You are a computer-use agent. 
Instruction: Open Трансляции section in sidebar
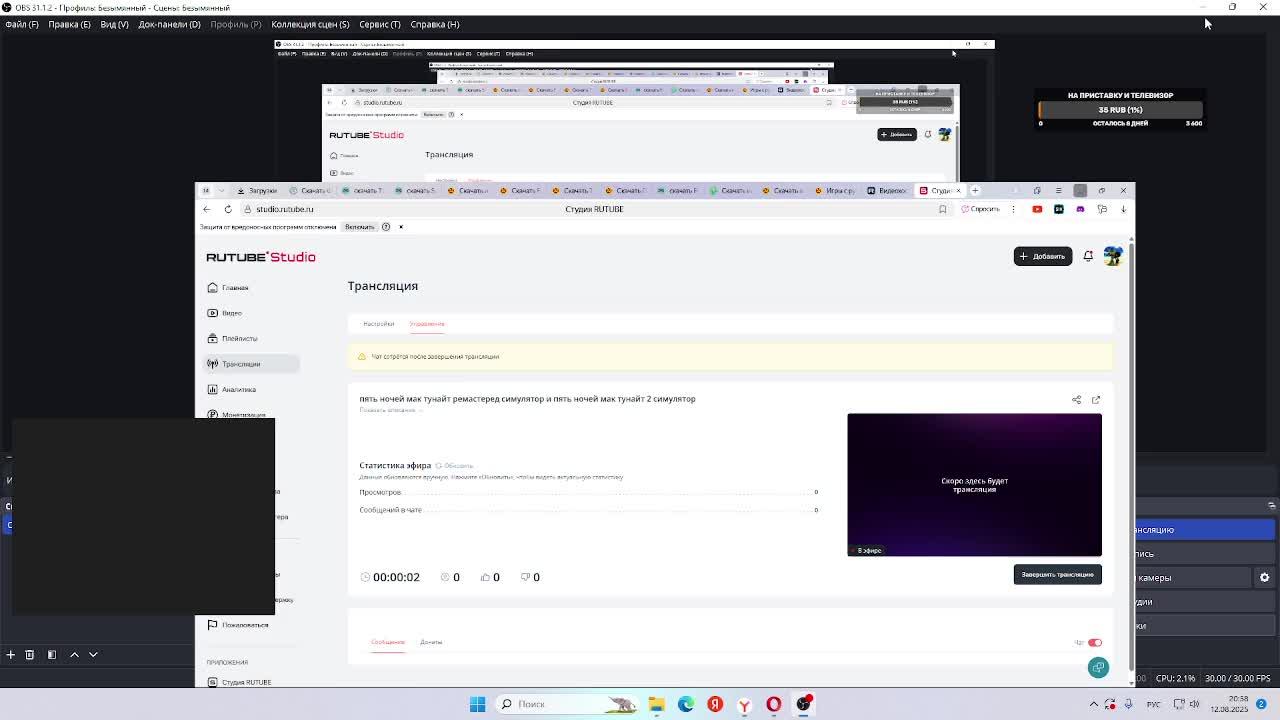250,364
